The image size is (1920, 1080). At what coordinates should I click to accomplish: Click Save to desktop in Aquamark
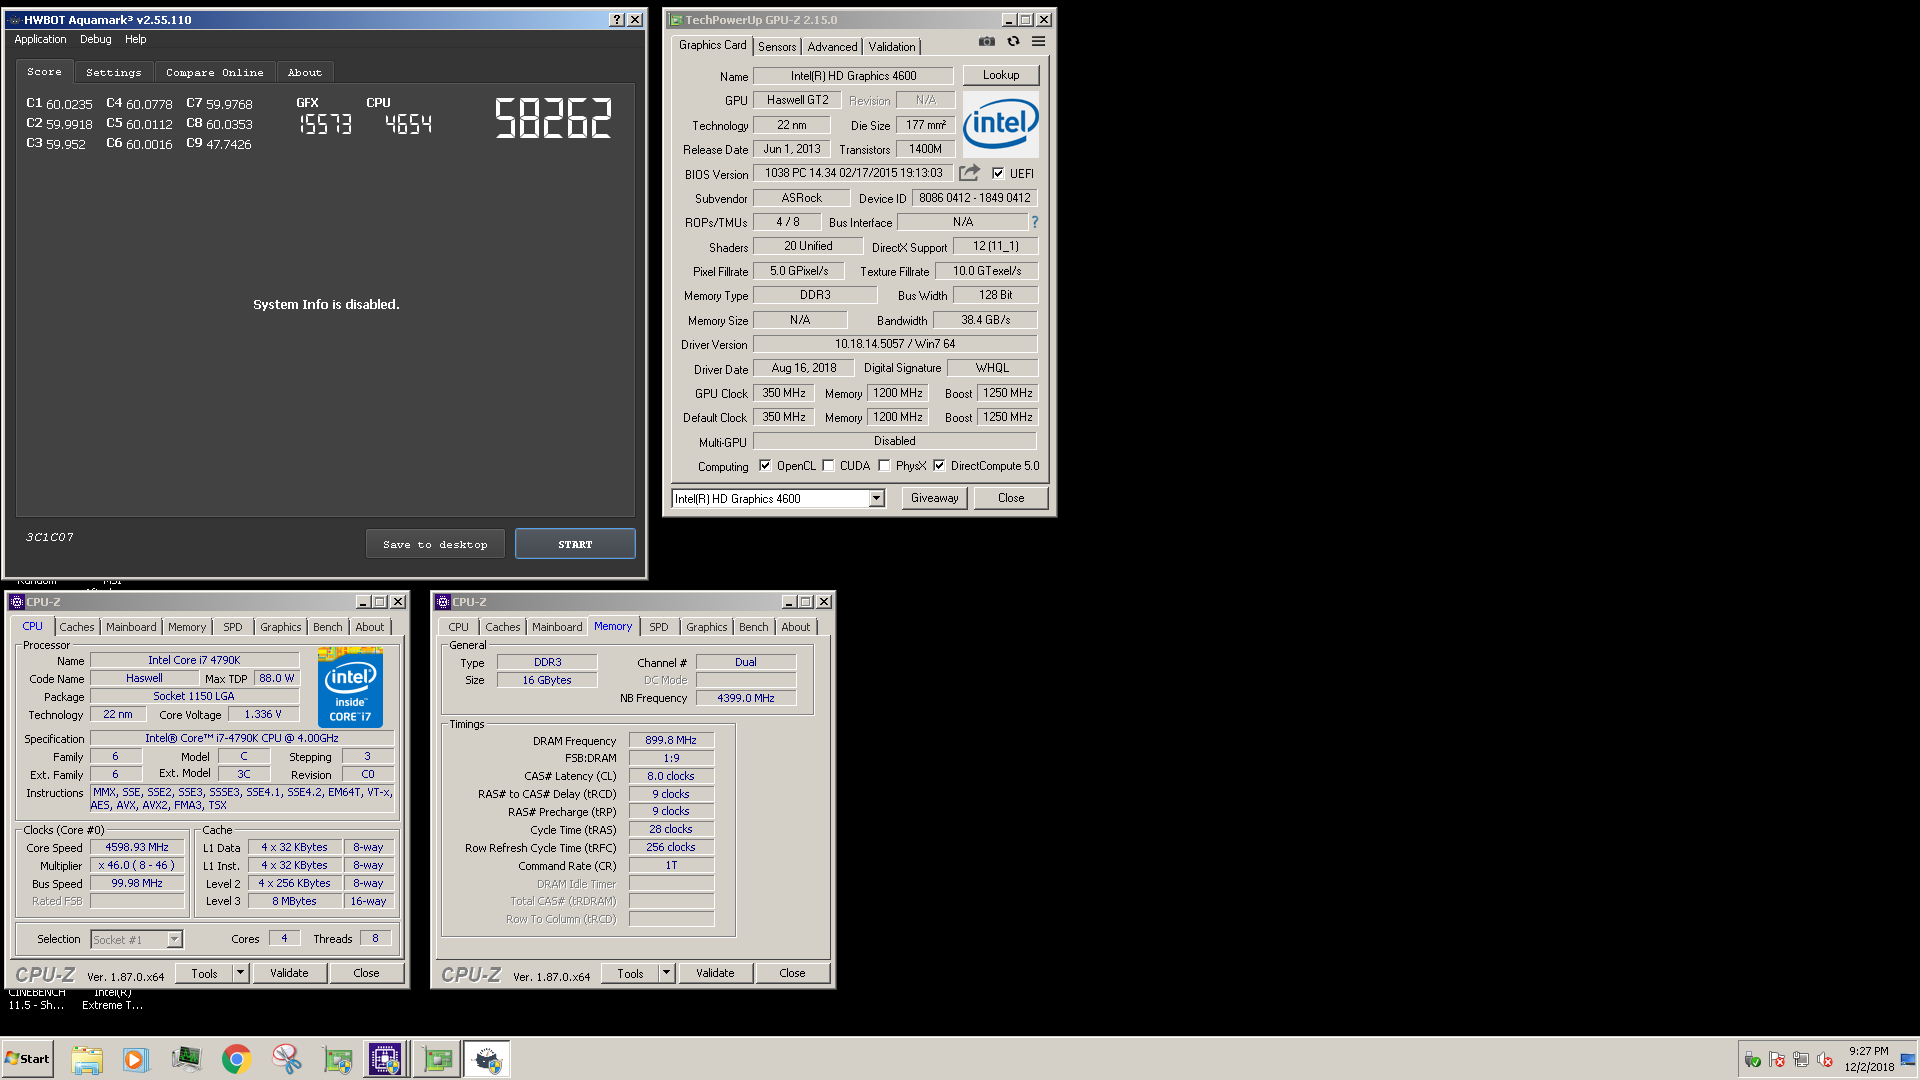click(435, 544)
